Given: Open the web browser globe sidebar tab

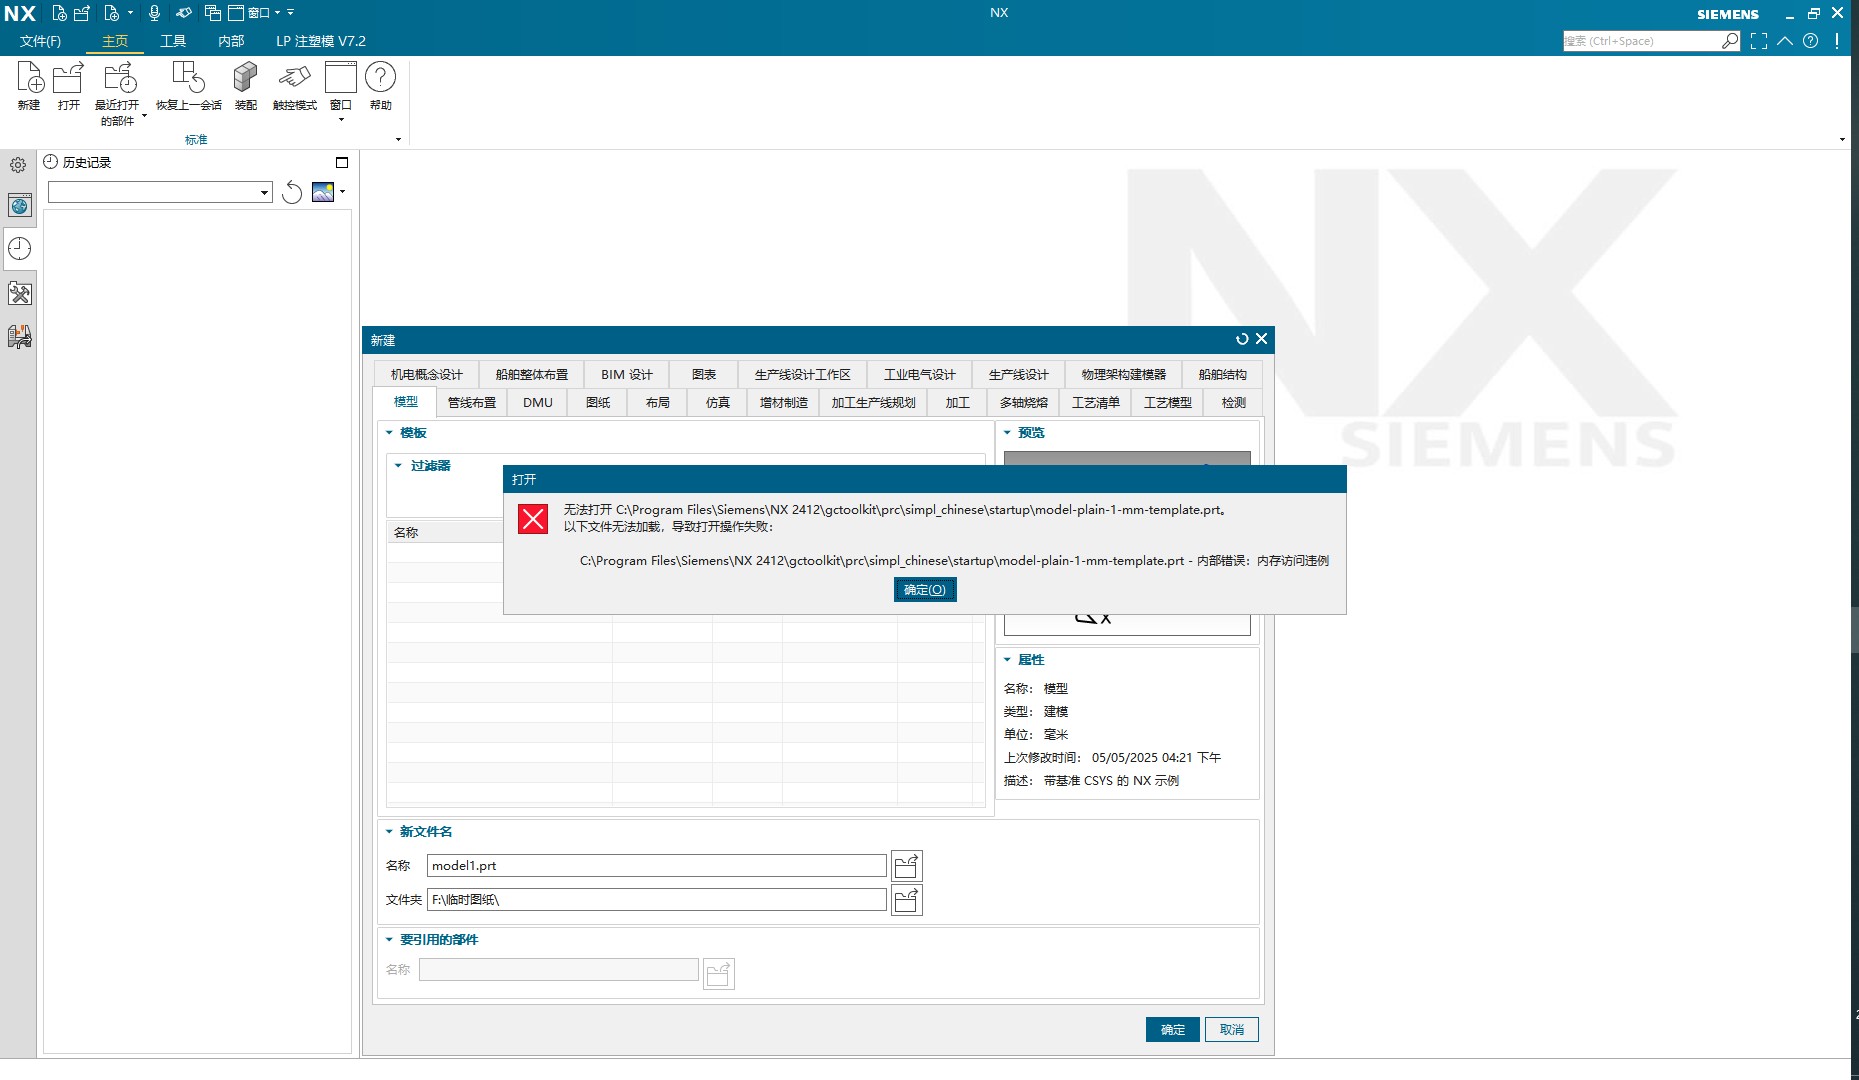Looking at the screenshot, I should [x=19, y=206].
